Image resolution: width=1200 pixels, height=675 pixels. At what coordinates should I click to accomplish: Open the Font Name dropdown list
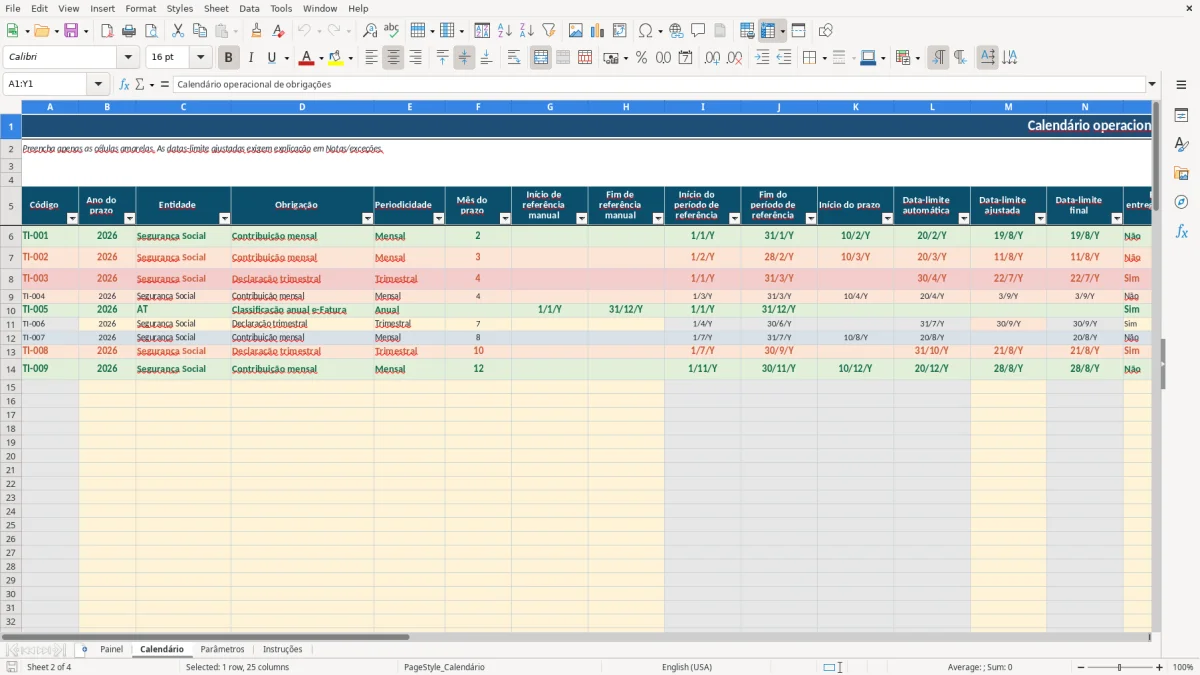(128, 58)
